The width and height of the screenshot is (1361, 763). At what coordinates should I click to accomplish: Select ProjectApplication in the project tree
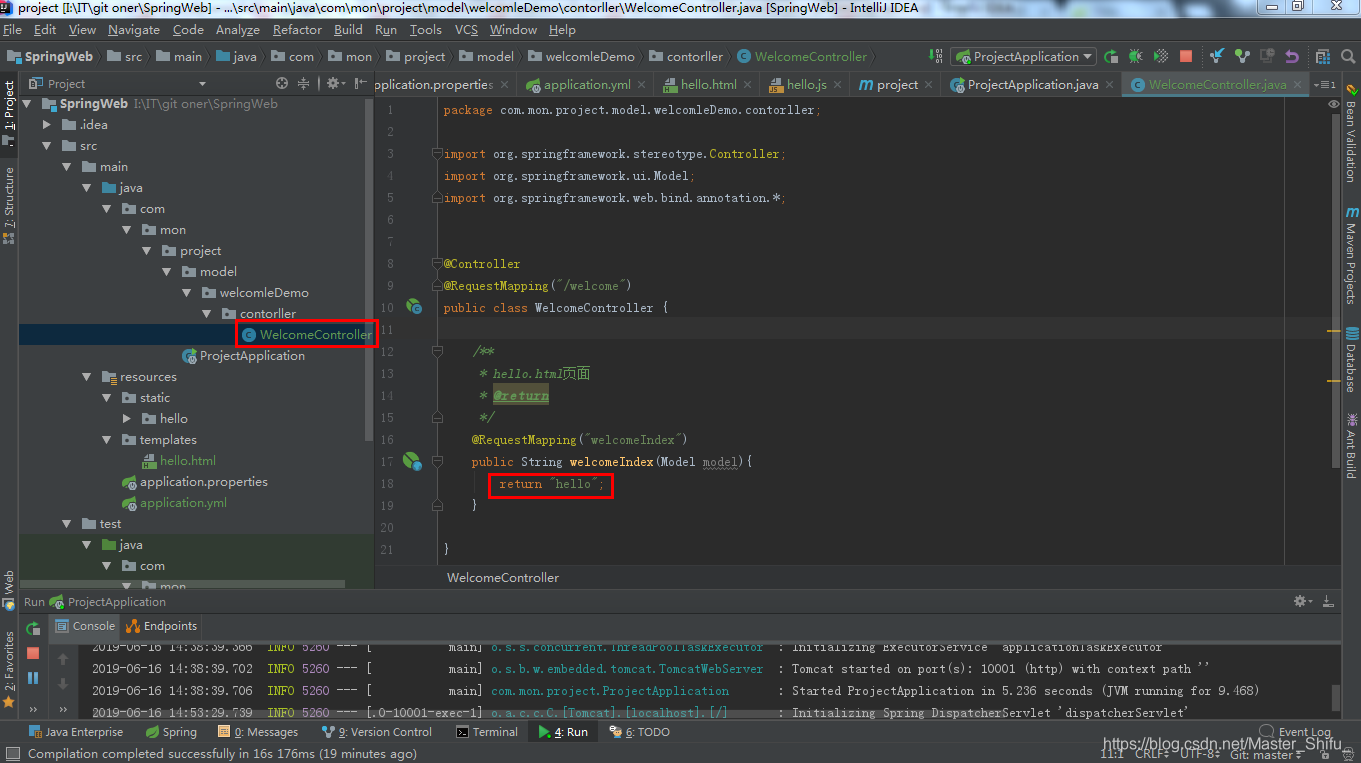point(243,356)
